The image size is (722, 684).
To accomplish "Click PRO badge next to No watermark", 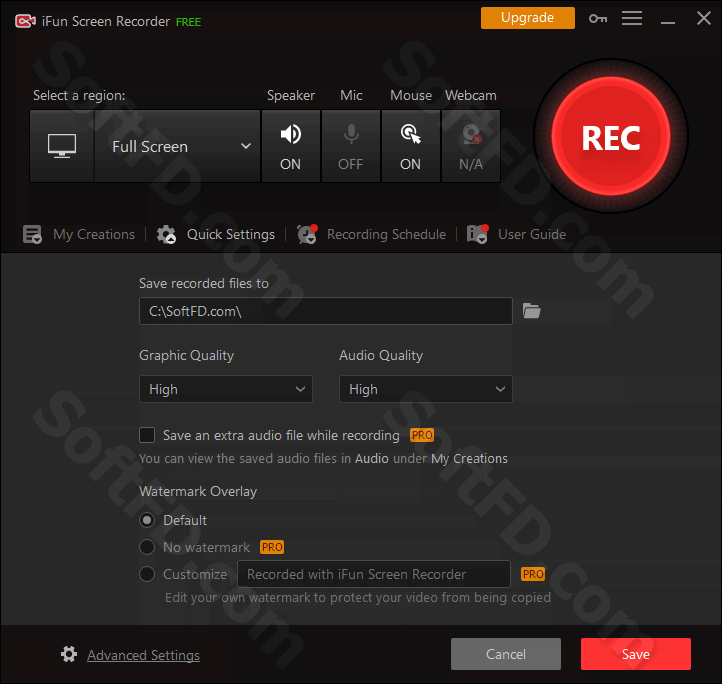I will [272, 547].
